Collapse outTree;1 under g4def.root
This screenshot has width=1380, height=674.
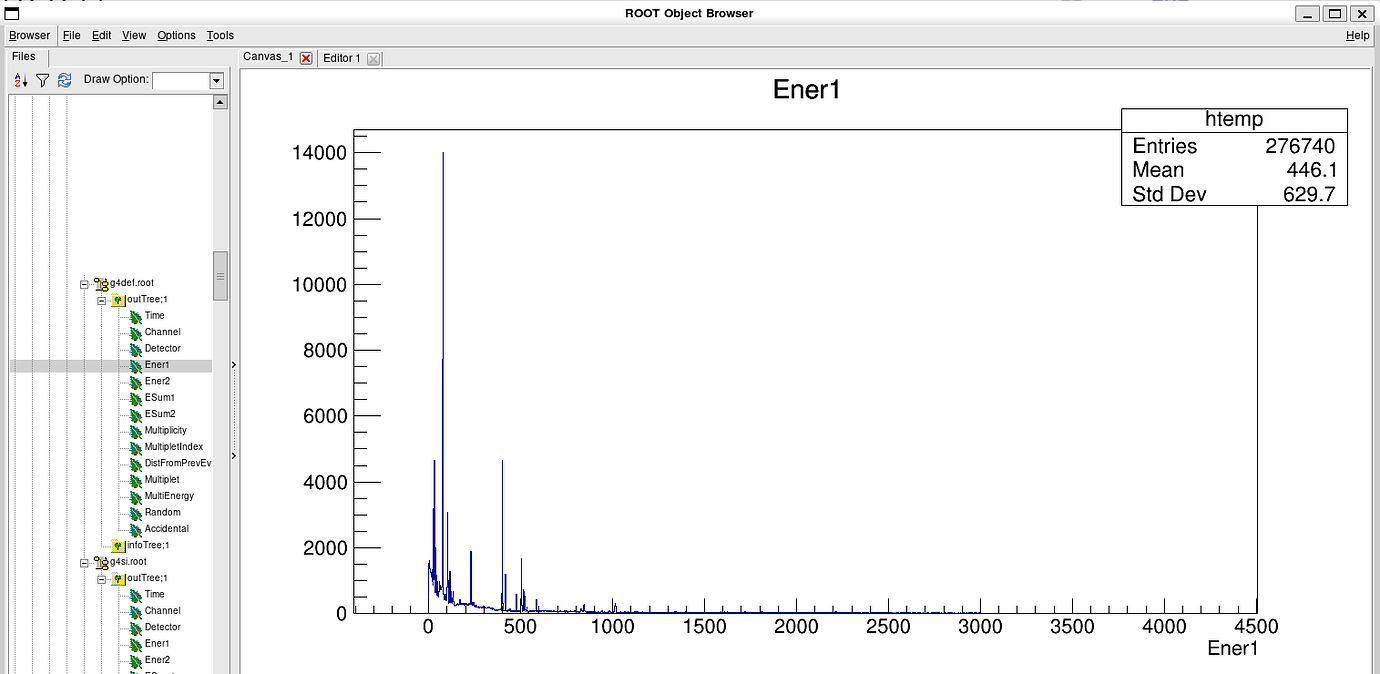[101, 300]
